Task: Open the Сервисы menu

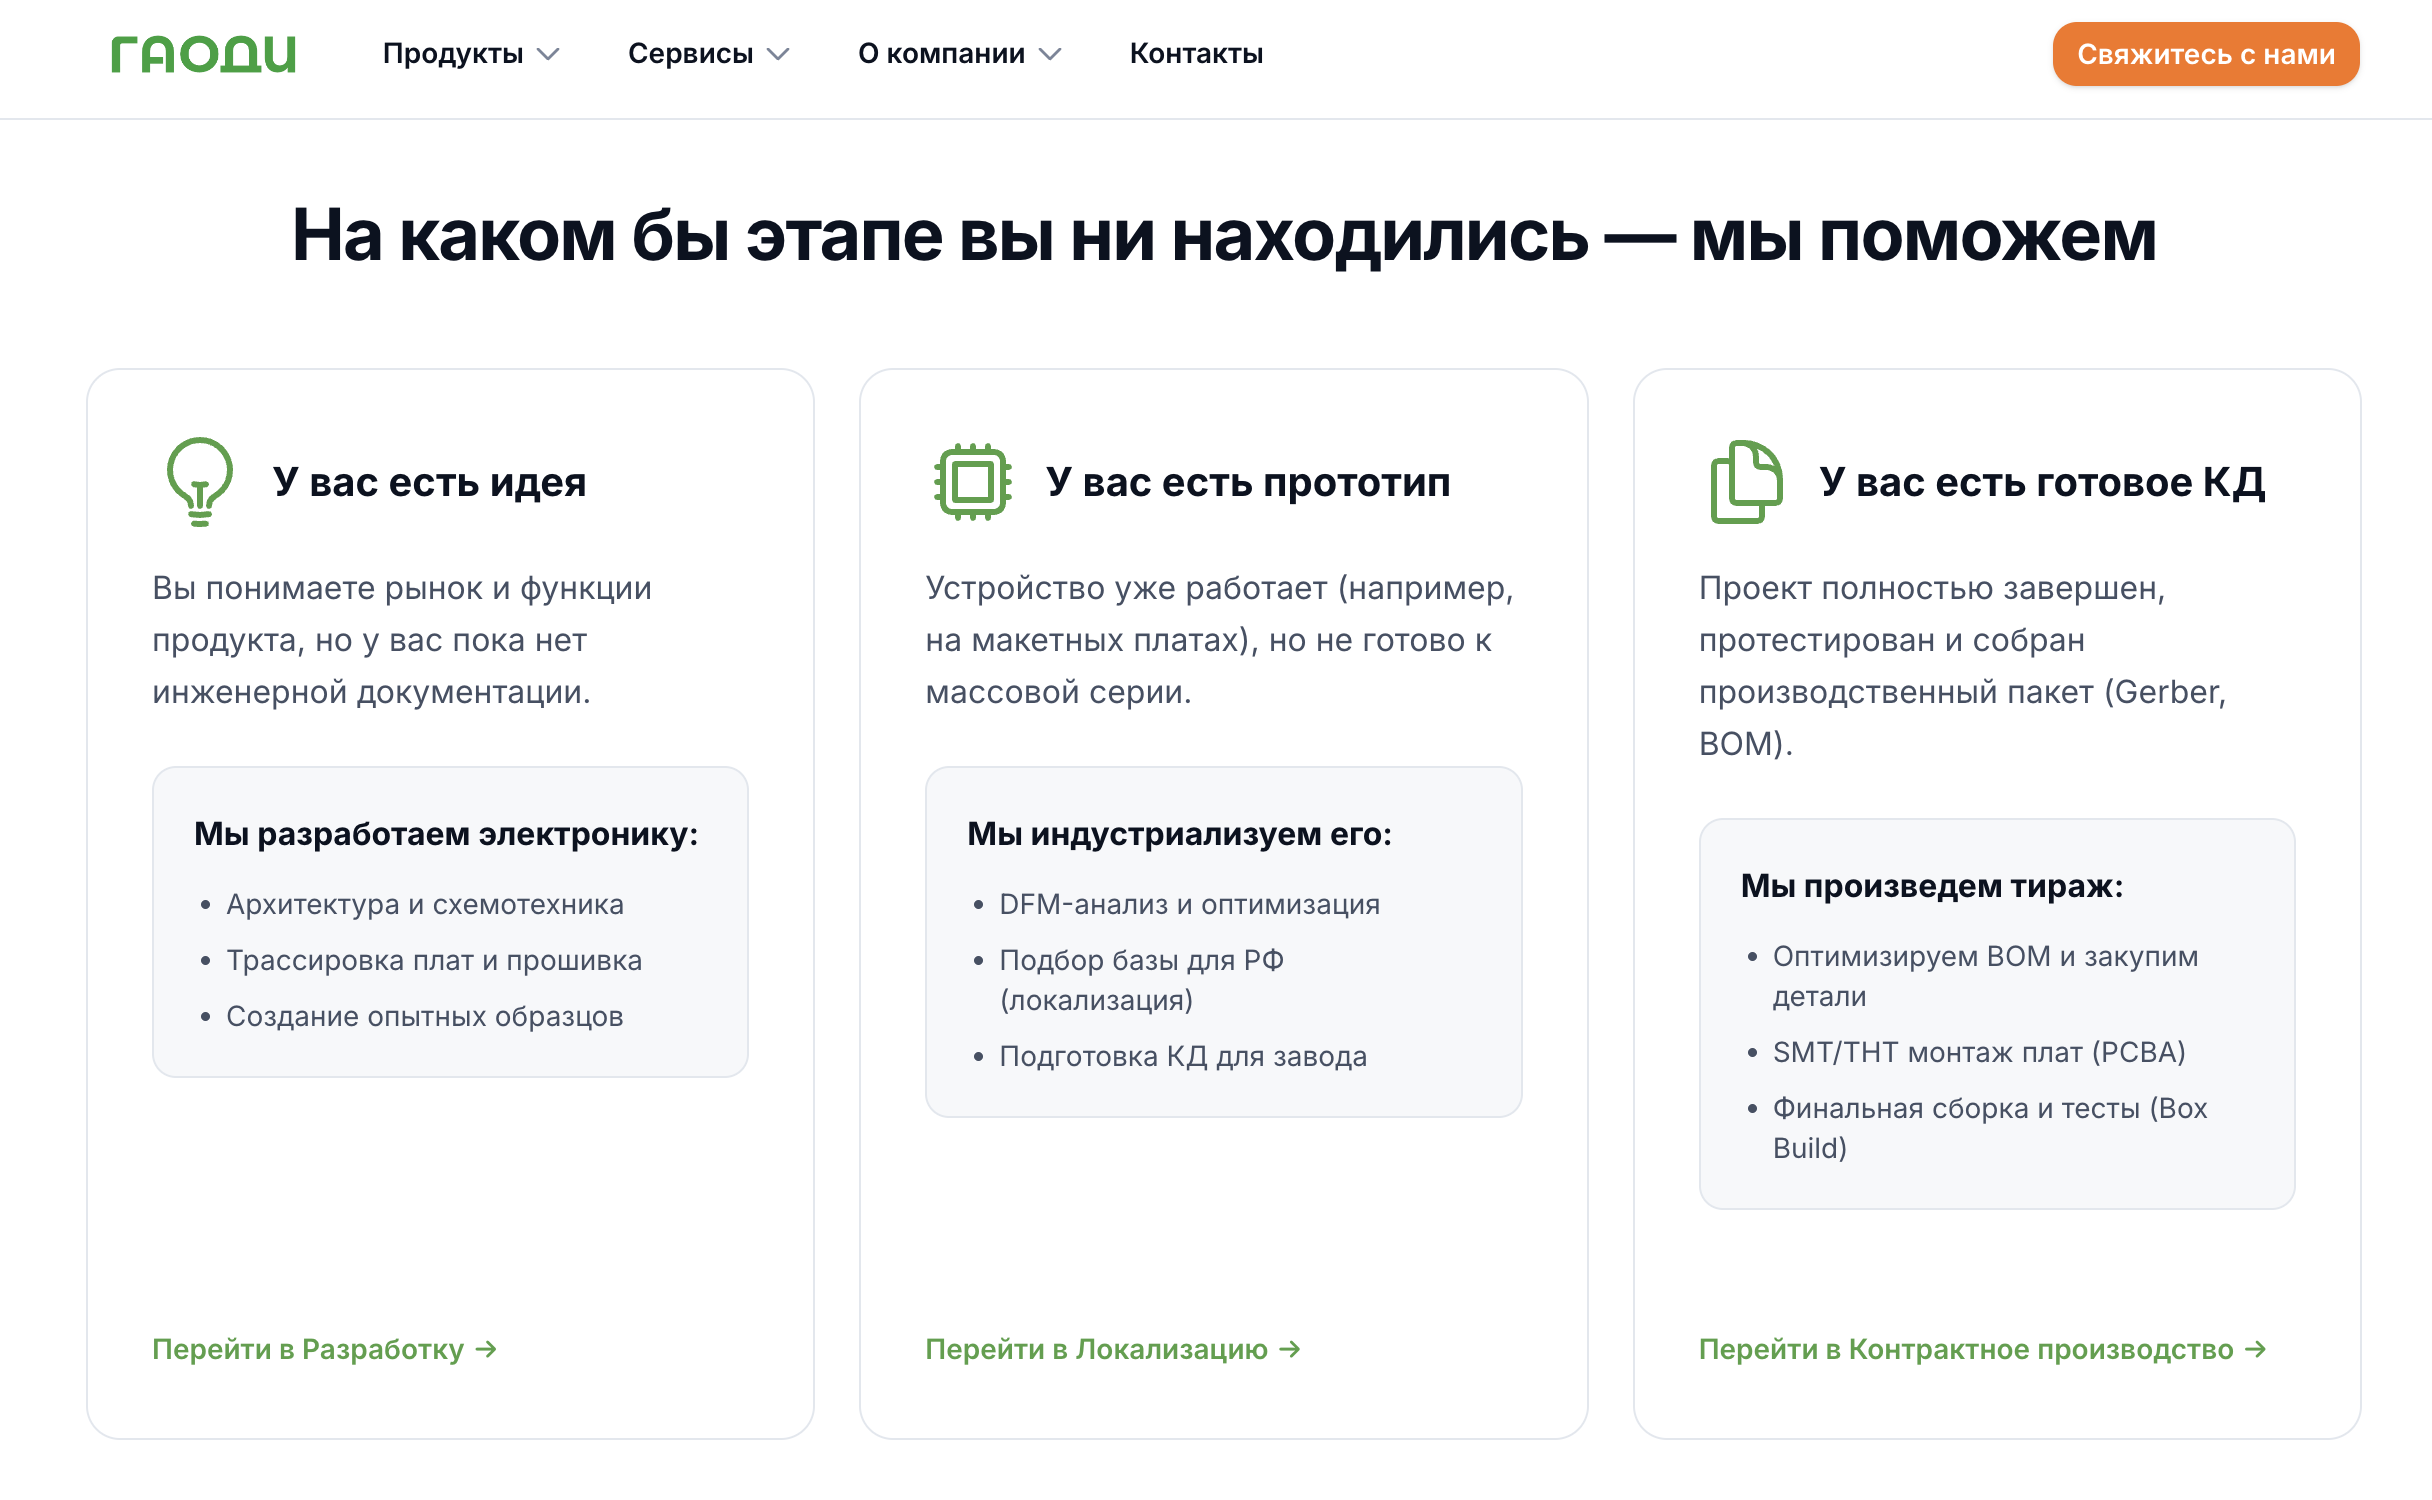Action: 690,54
